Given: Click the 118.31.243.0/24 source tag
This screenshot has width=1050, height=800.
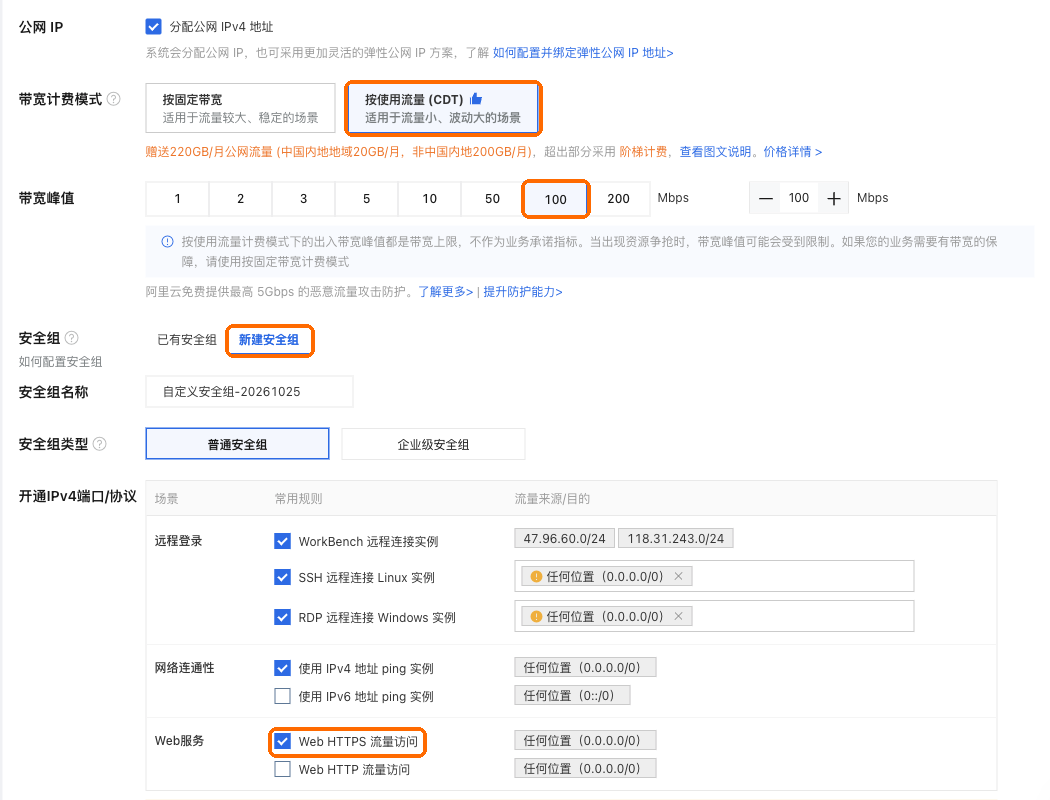Looking at the screenshot, I should [x=676, y=538].
